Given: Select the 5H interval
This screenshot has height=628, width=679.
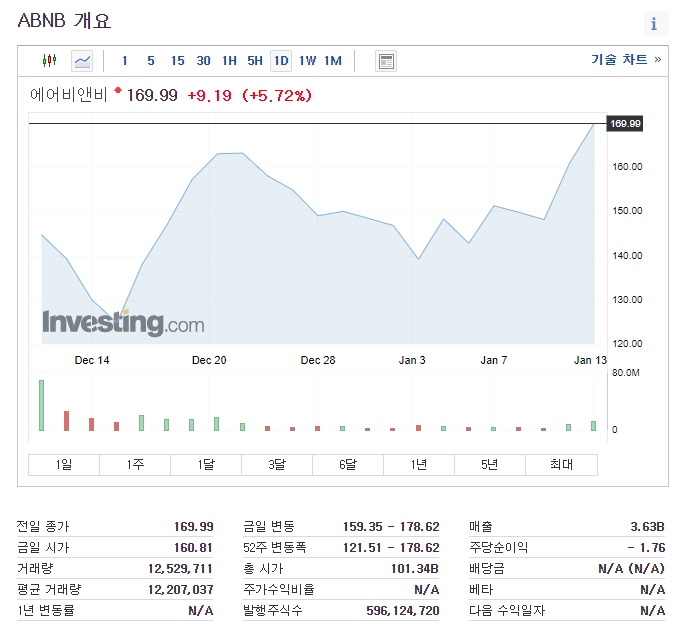Looking at the screenshot, I should pos(255,61).
